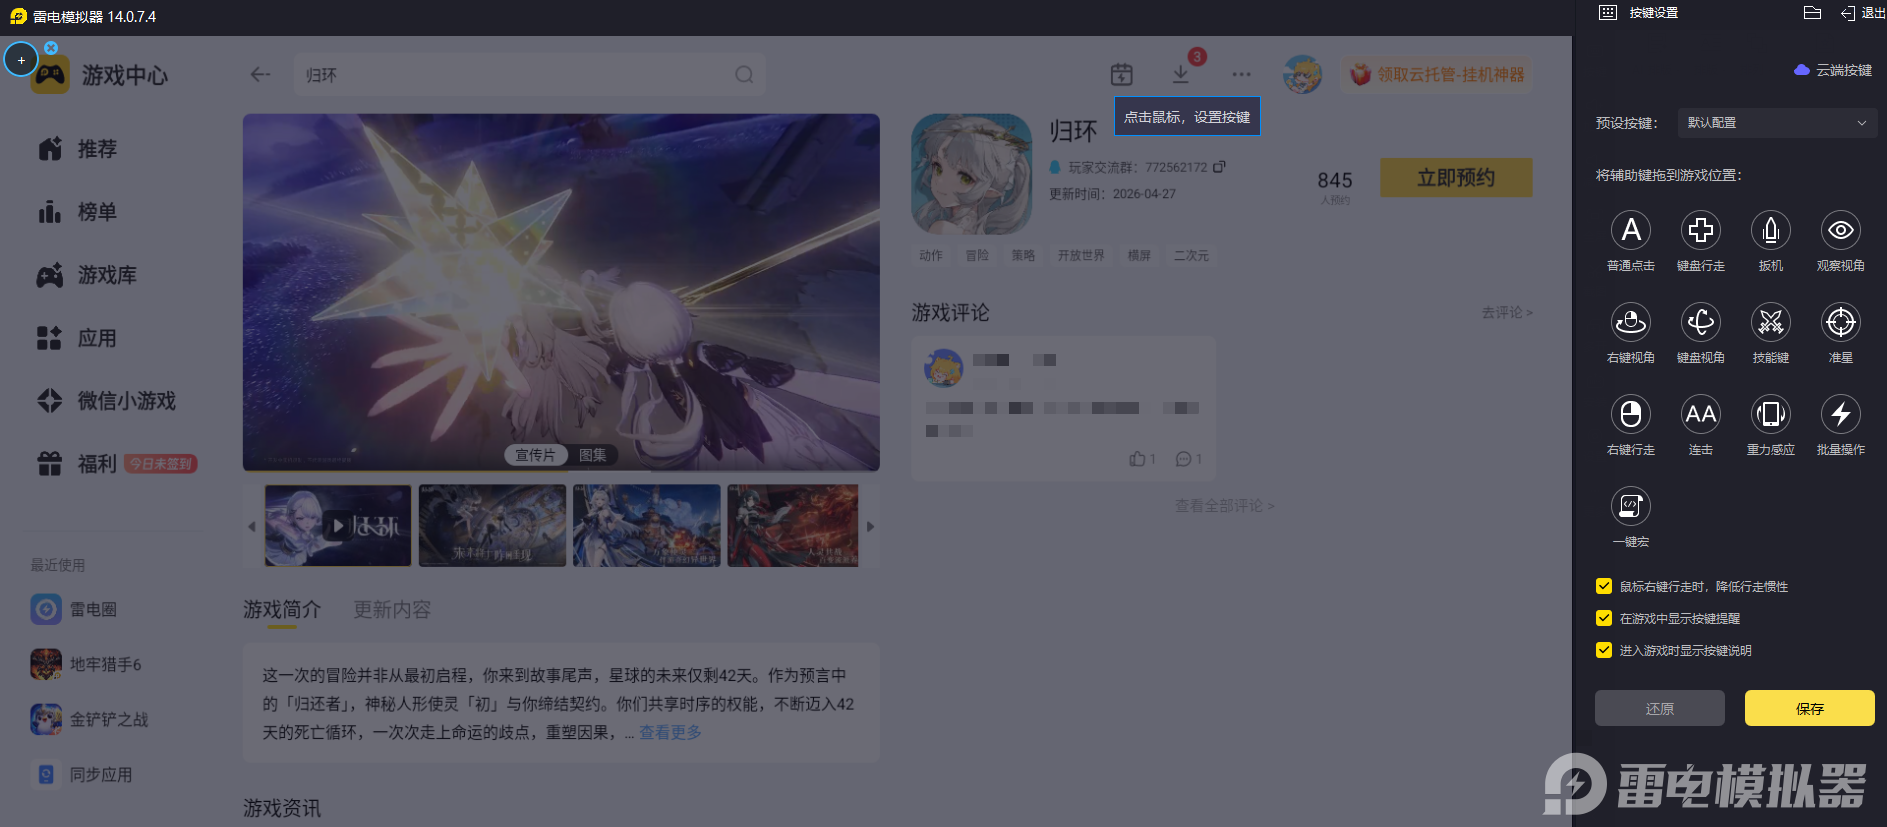Screen dimensions: 1887x827
Task: Open the calendar reservation icon
Action: click(1122, 74)
